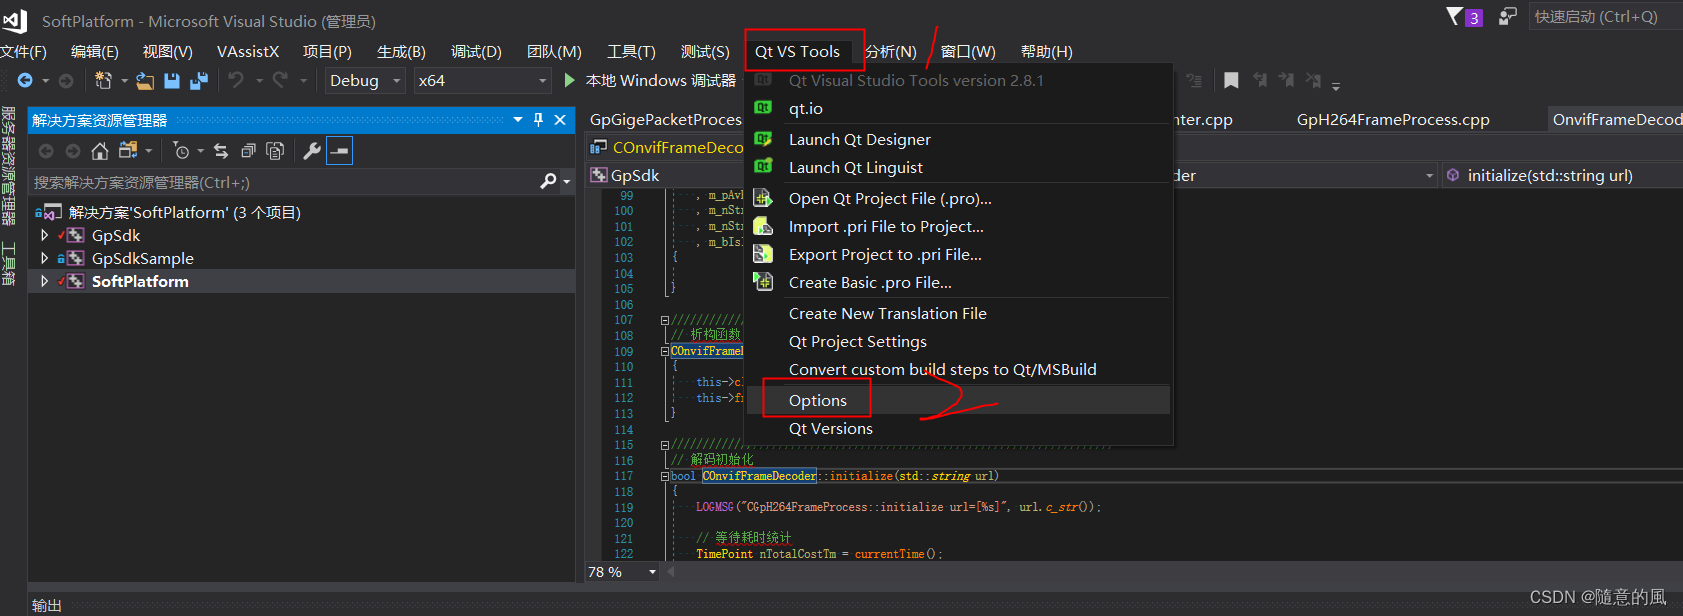The image size is (1683, 616).
Task: Click the Launch Qt Designer icon
Action: [x=763, y=139]
